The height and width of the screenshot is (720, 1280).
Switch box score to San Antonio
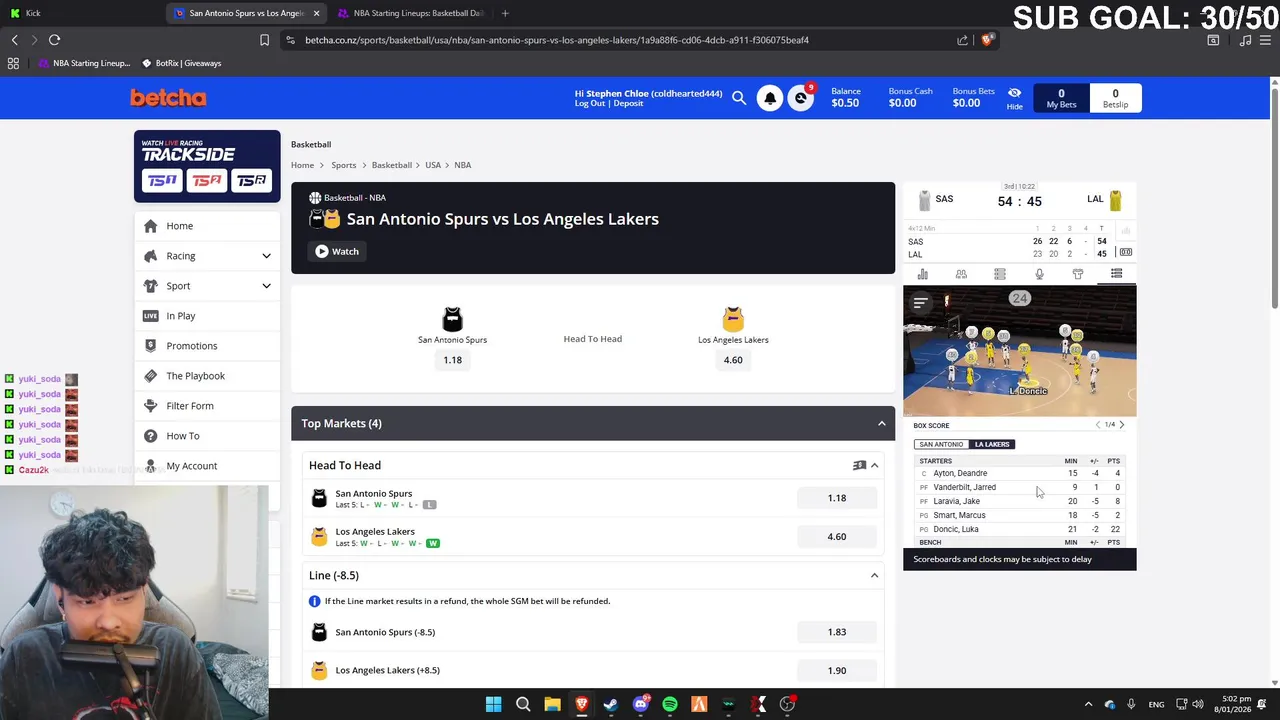click(941, 444)
